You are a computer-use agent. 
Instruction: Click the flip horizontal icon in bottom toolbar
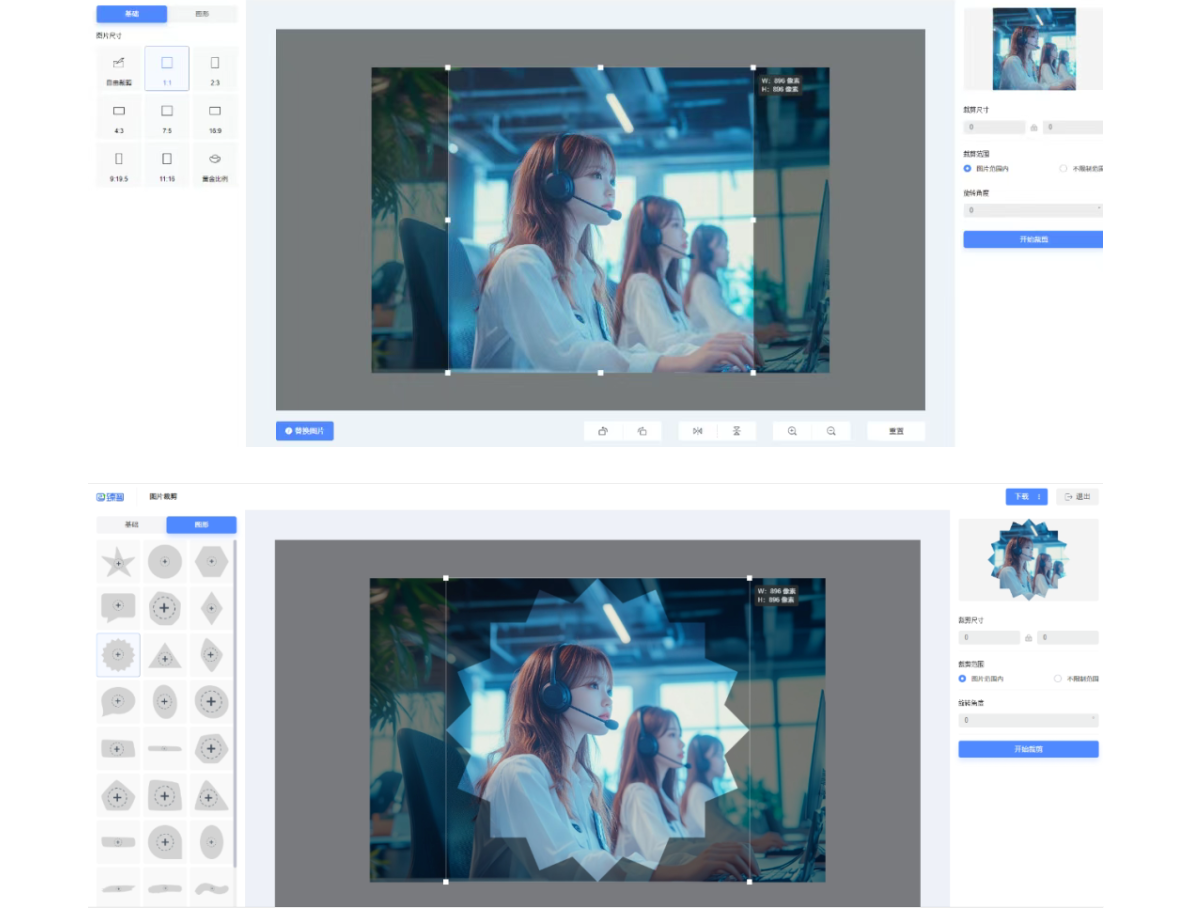[698, 431]
